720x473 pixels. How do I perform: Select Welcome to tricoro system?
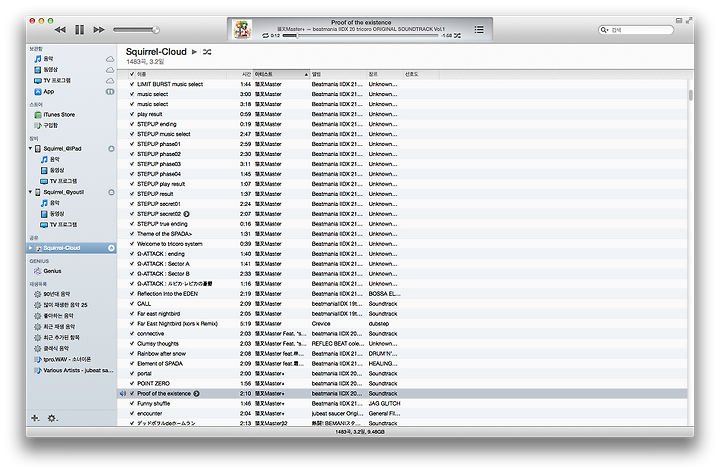pos(402,244)
